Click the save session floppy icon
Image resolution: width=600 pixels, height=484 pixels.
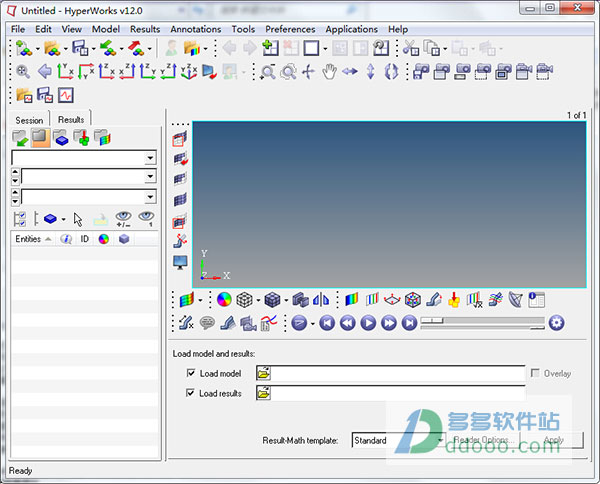(80, 48)
